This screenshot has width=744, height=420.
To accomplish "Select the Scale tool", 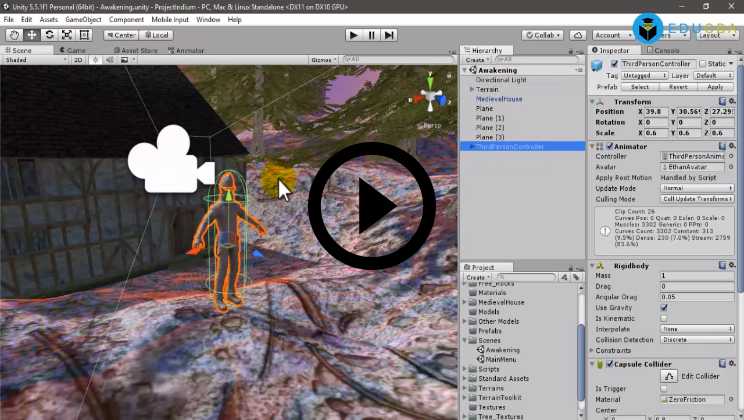I will tap(67, 35).
